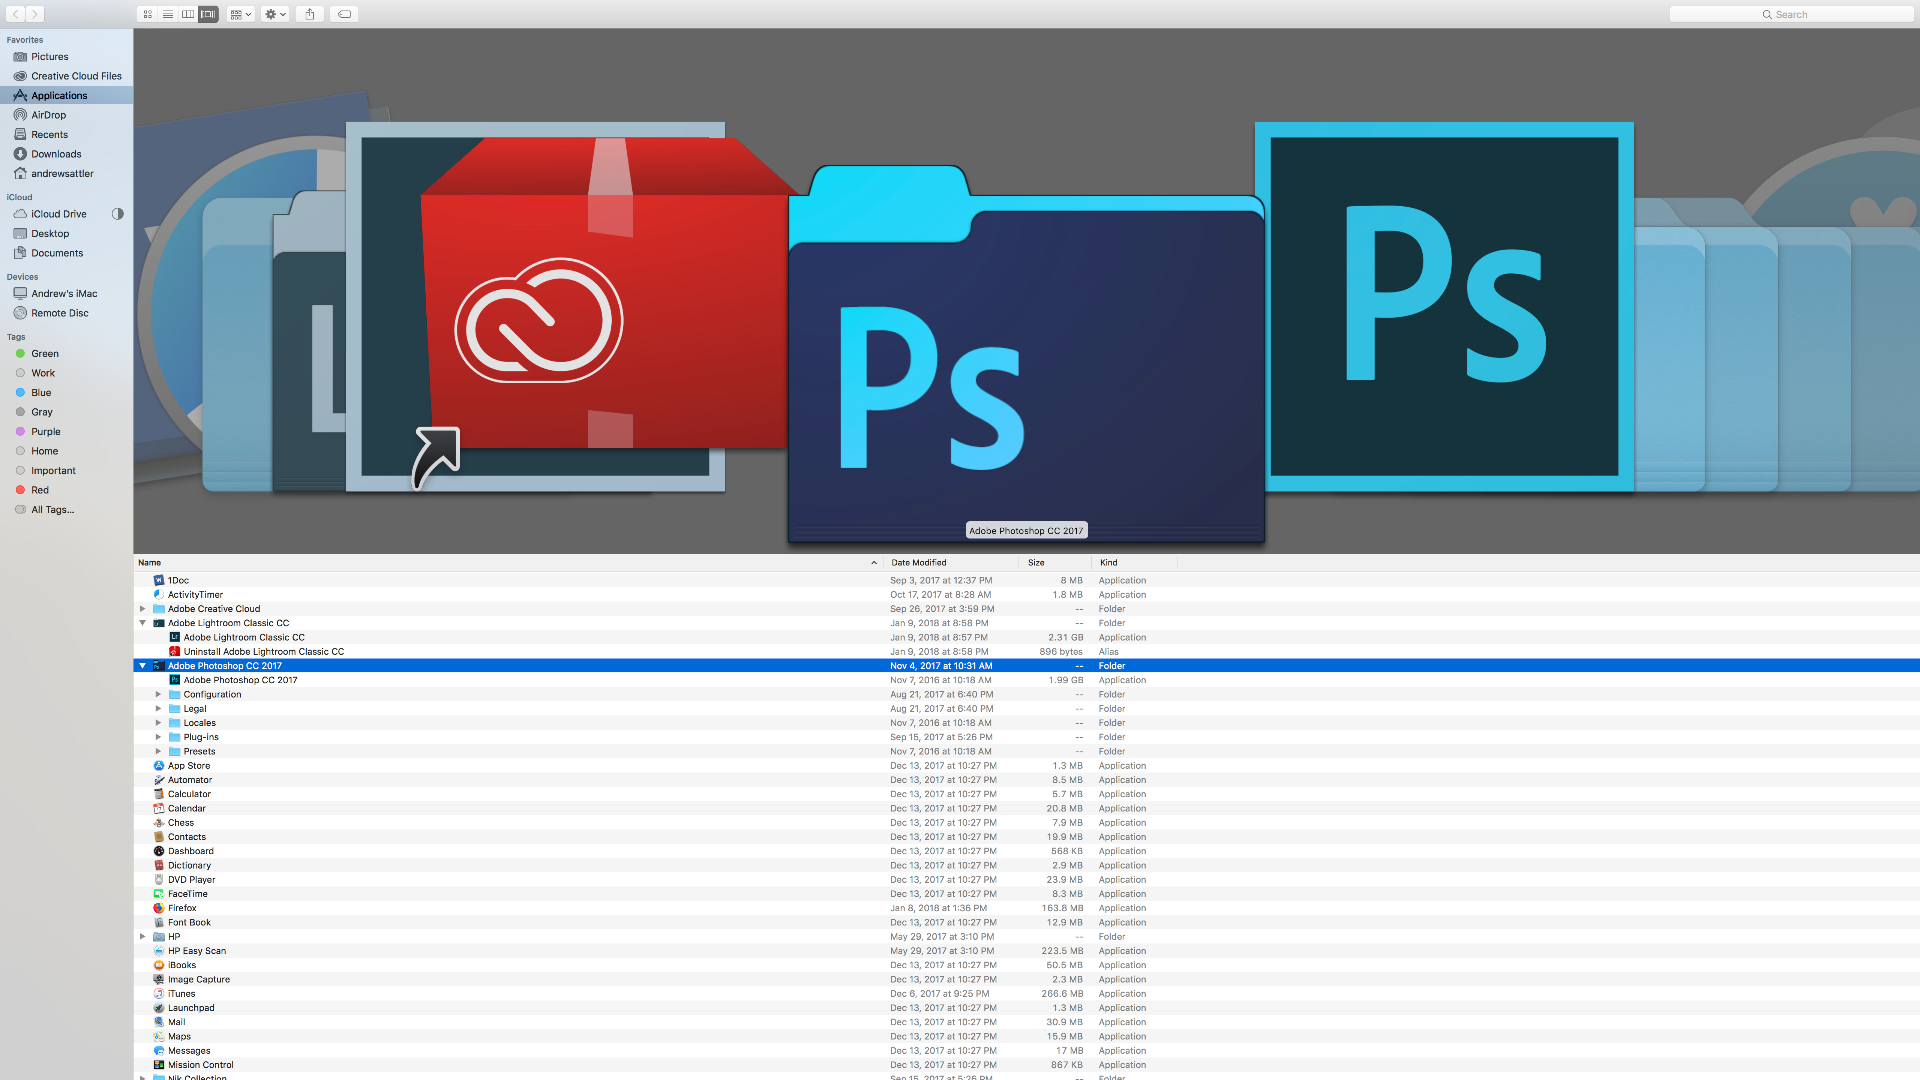Collapse the Adobe Lightroom Classic CC folder
The height and width of the screenshot is (1080, 1920).
pyautogui.click(x=142, y=623)
